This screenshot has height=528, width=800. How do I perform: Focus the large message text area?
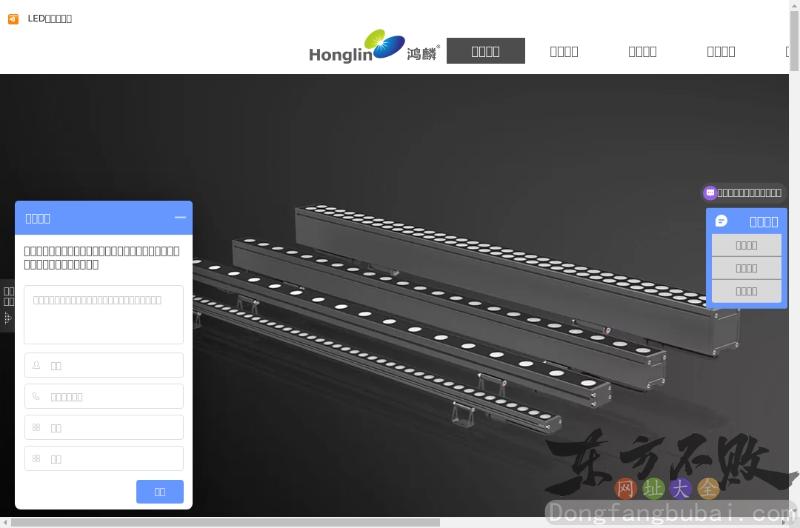click(x=104, y=315)
